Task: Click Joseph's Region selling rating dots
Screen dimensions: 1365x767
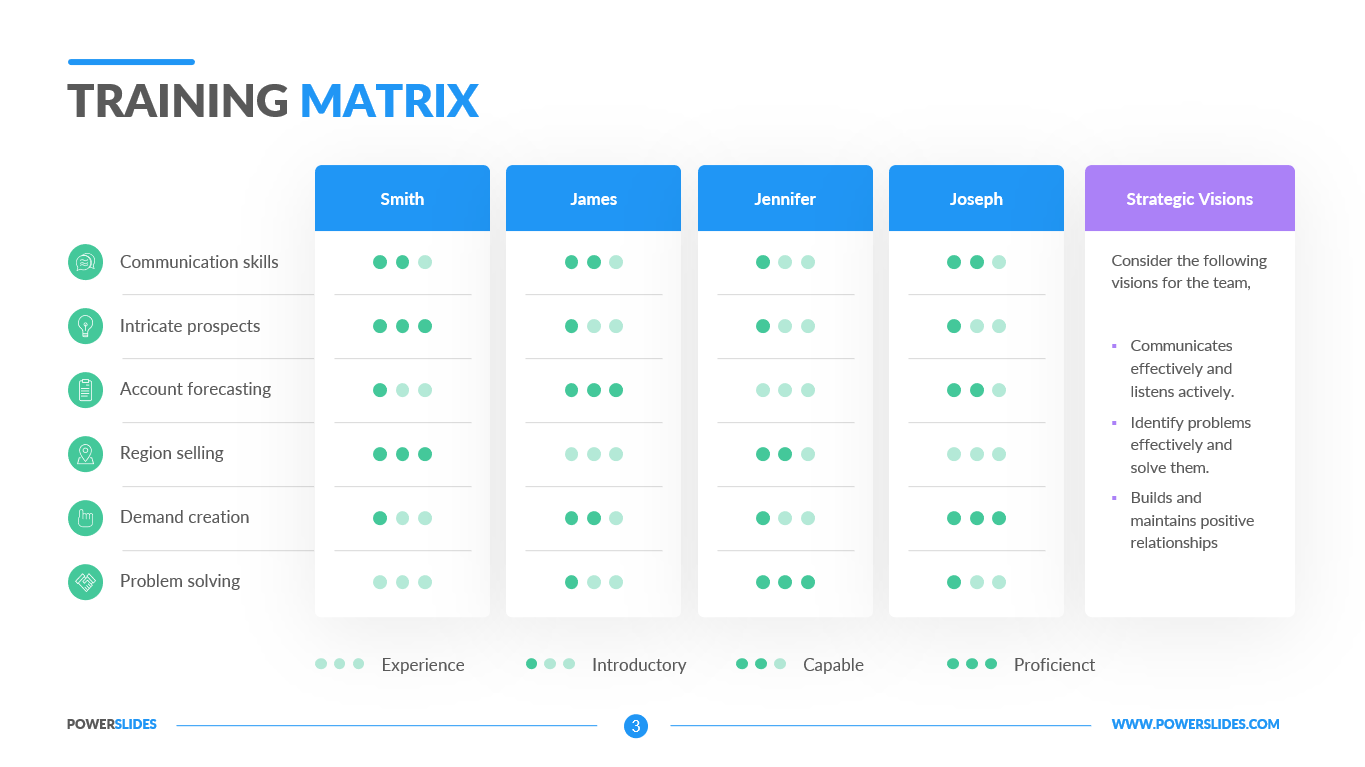Action: [976, 454]
